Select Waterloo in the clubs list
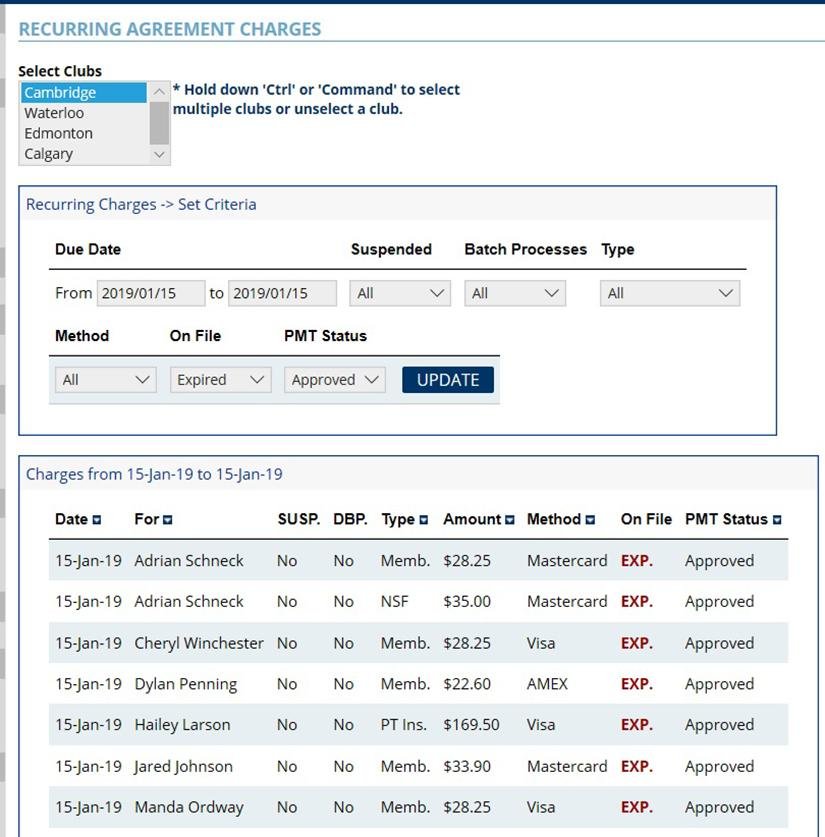Screen dimensions: 825x837 pyautogui.click(x=55, y=113)
